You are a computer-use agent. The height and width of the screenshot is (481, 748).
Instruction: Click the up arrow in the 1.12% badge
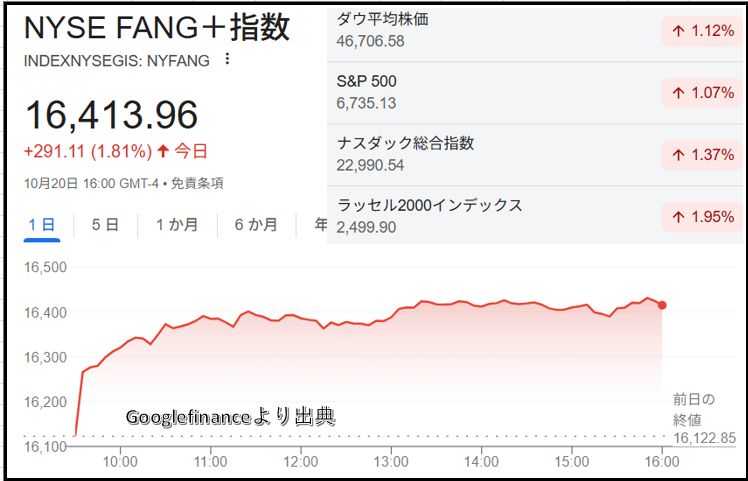(x=678, y=32)
